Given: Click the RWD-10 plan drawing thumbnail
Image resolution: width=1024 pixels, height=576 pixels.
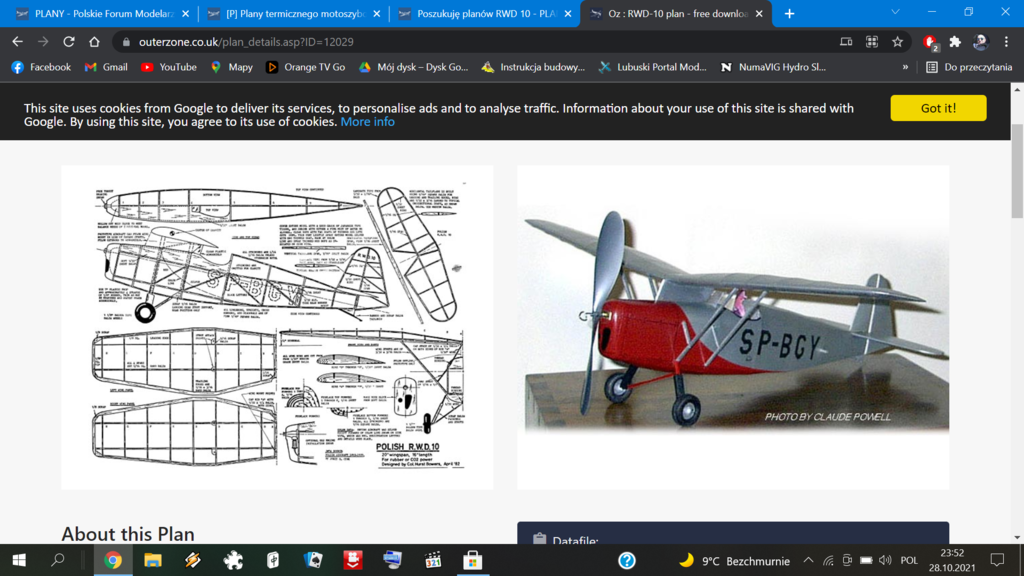Looking at the screenshot, I should coord(277,327).
